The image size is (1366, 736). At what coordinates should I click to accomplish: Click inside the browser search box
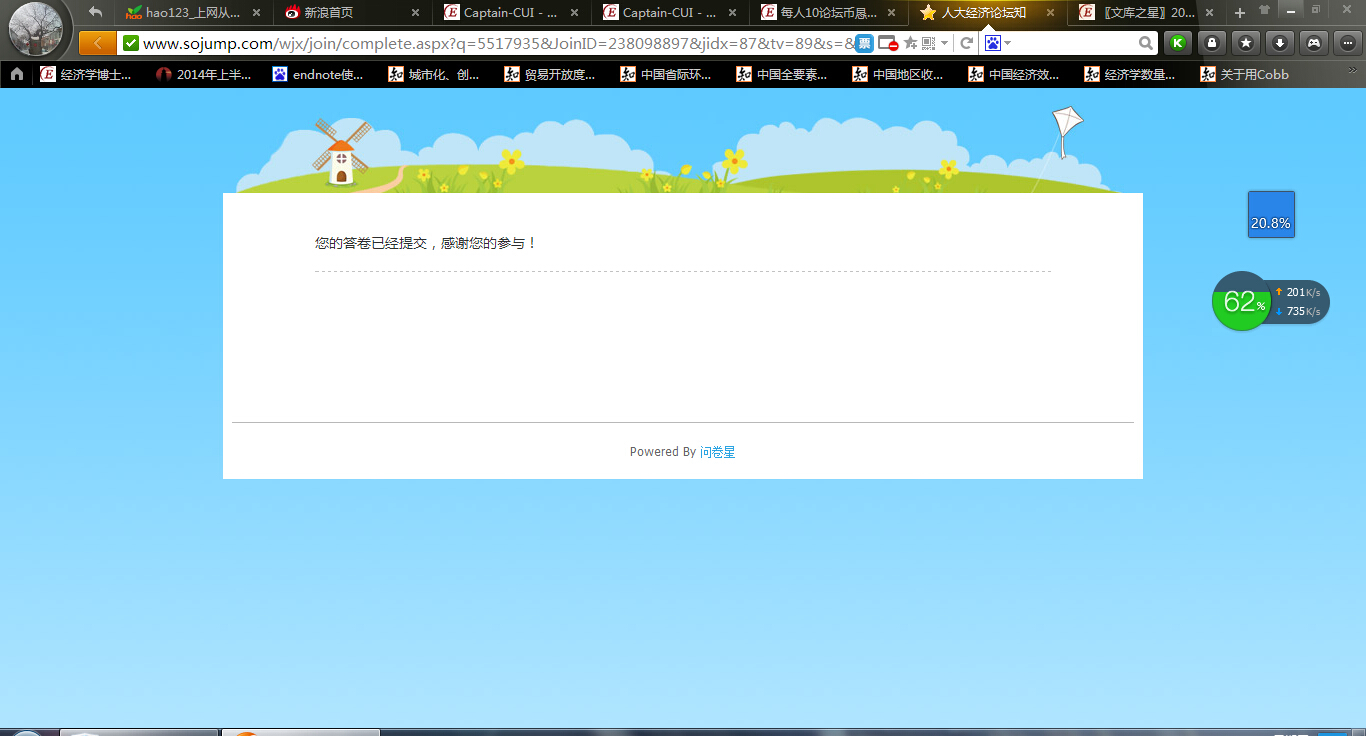(x=1075, y=43)
